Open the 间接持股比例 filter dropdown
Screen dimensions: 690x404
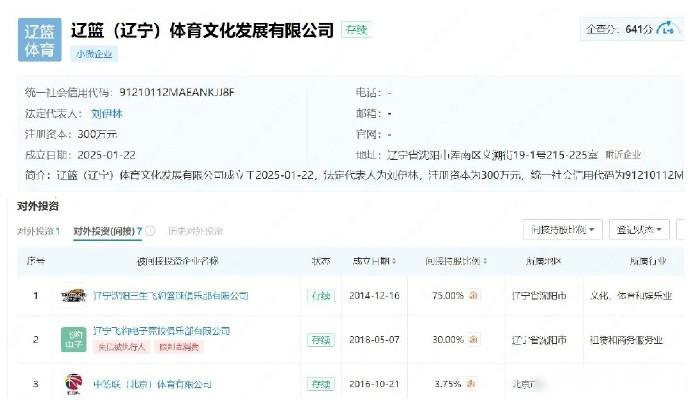(562, 229)
